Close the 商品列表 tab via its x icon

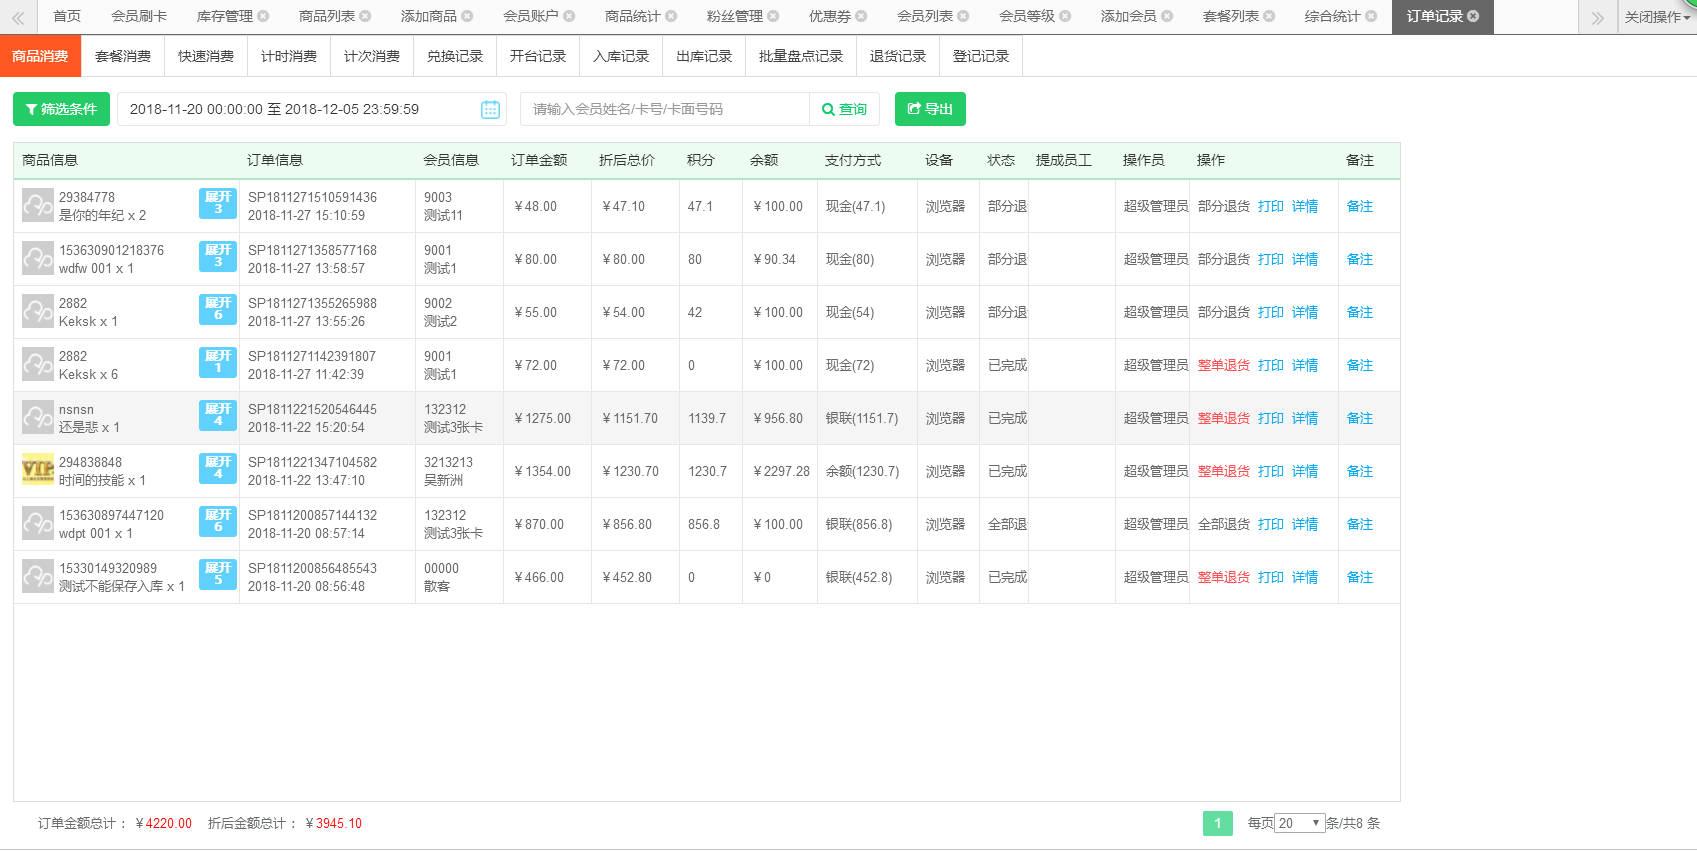tap(365, 16)
